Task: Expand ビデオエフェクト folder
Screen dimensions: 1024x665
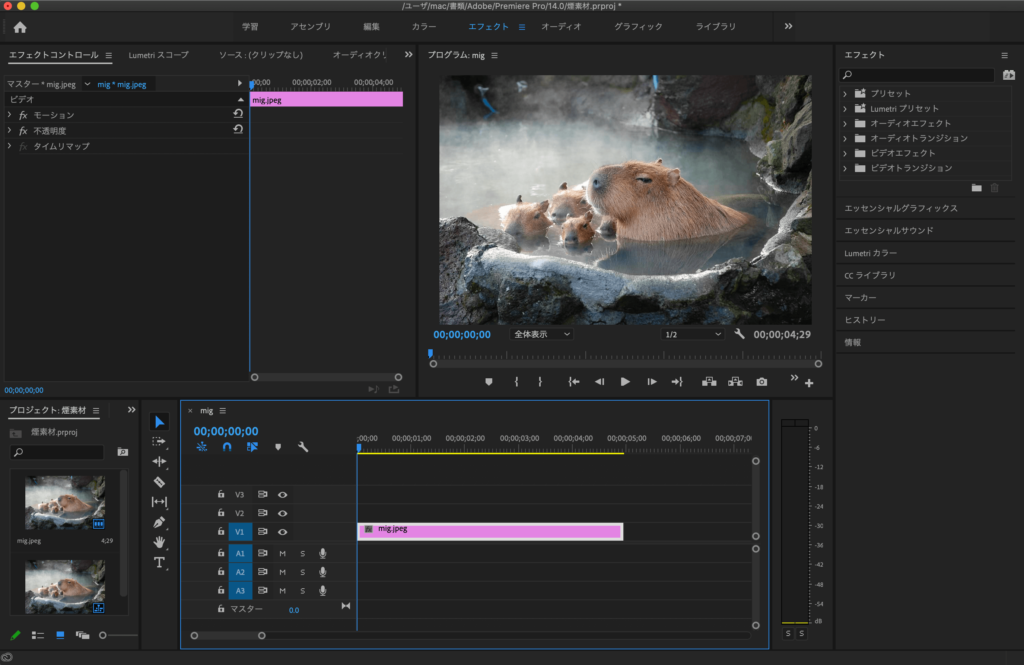Action: click(845, 154)
